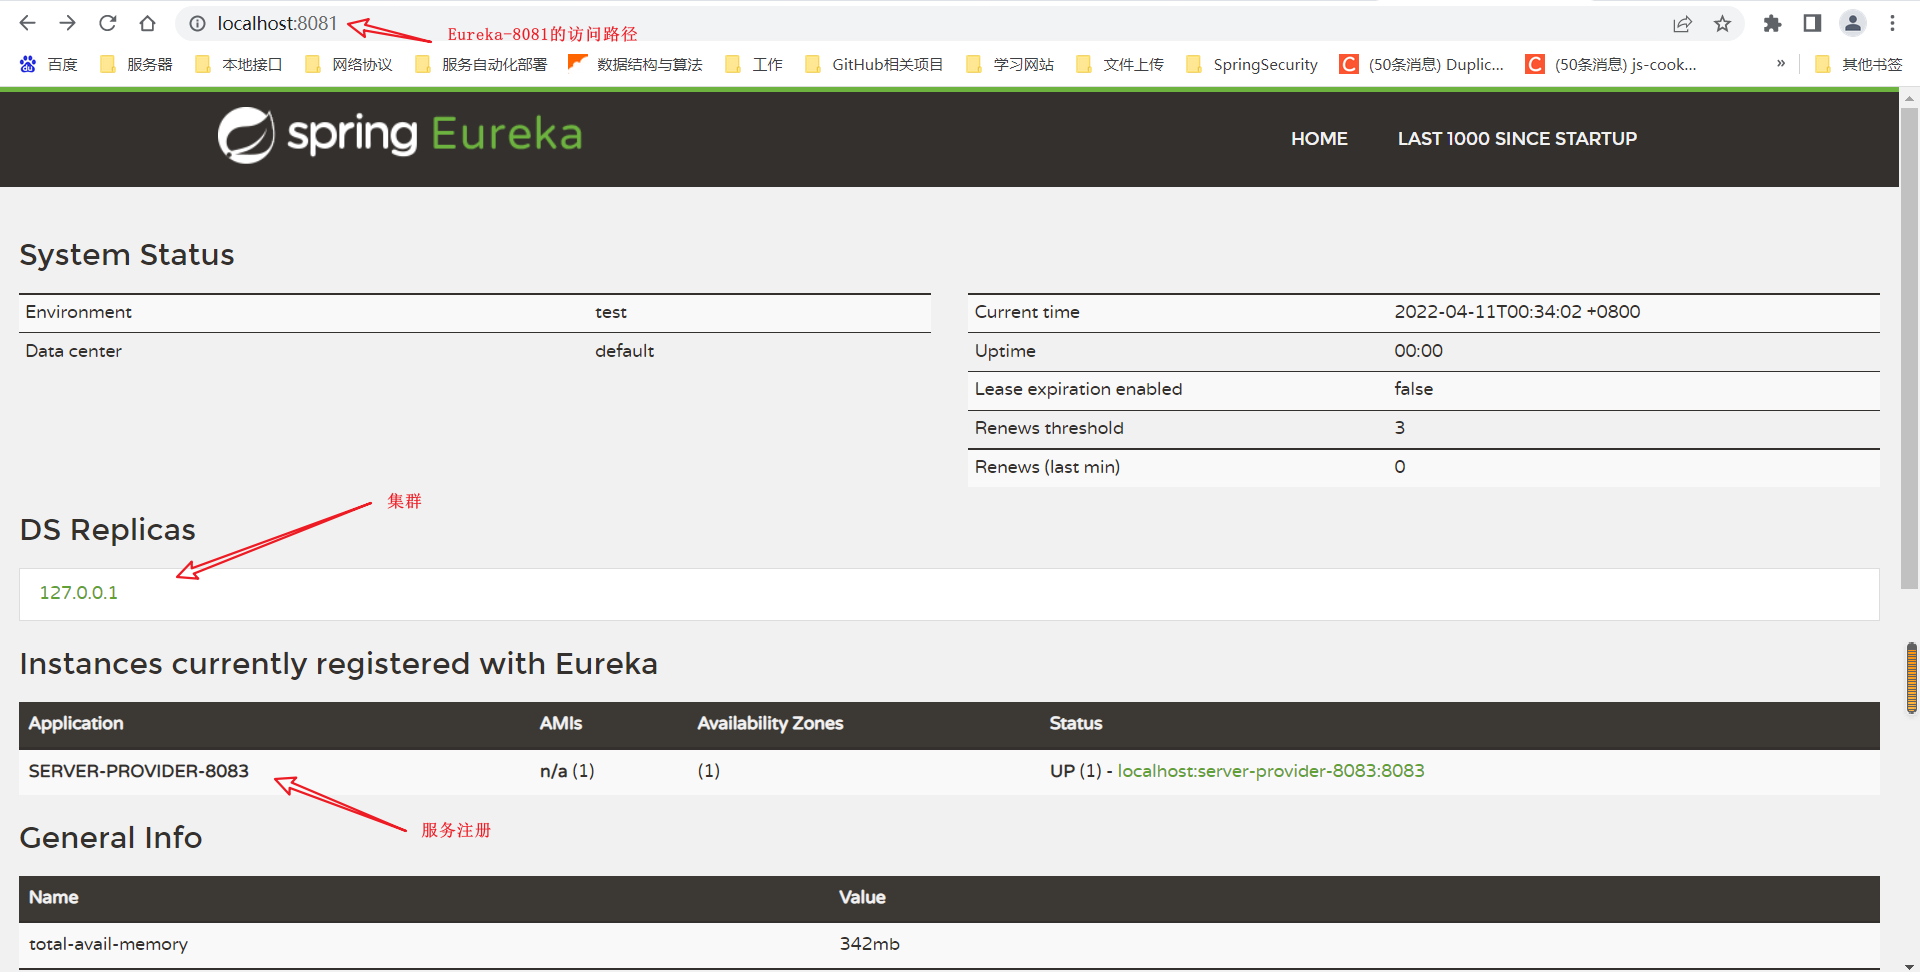This screenshot has width=1920, height=972.
Task: Click the Data center value default
Action: pyautogui.click(x=624, y=351)
